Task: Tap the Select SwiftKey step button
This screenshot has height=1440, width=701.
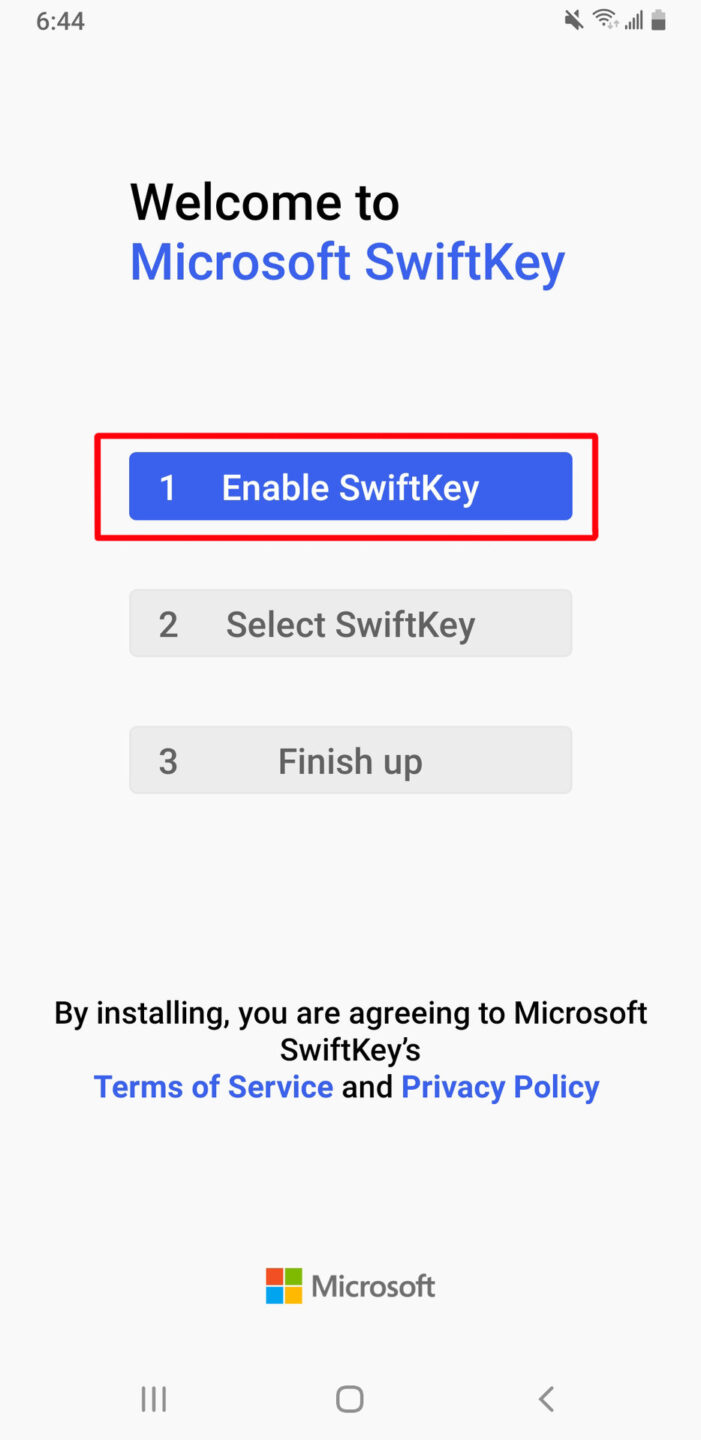Action: tap(350, 624)
